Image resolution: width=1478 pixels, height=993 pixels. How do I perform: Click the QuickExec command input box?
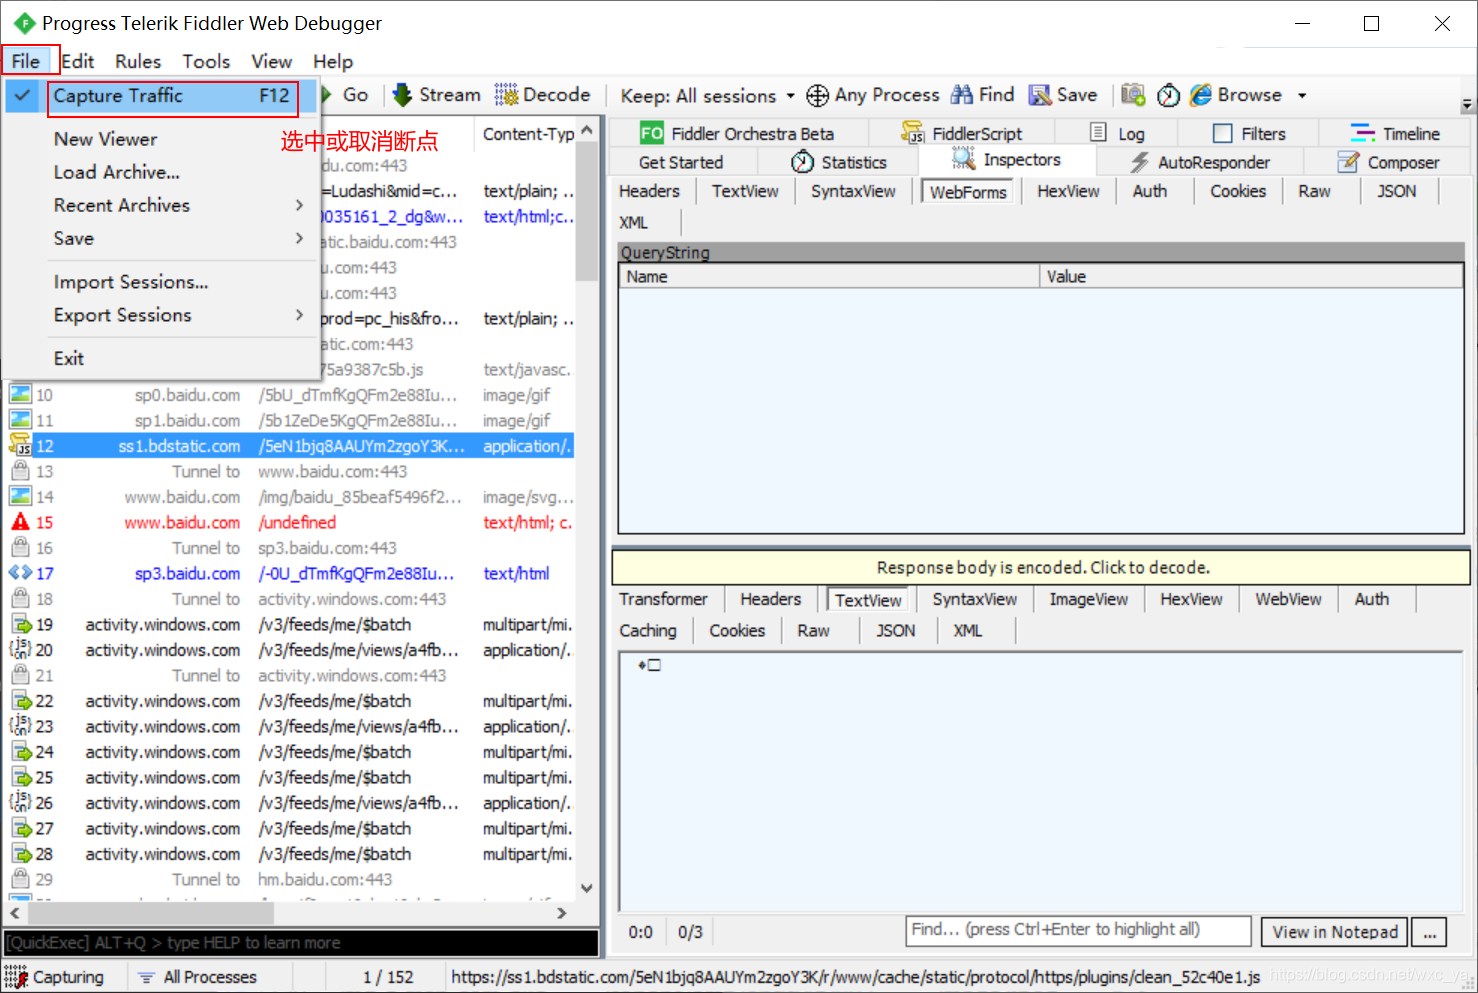[301, 943]
